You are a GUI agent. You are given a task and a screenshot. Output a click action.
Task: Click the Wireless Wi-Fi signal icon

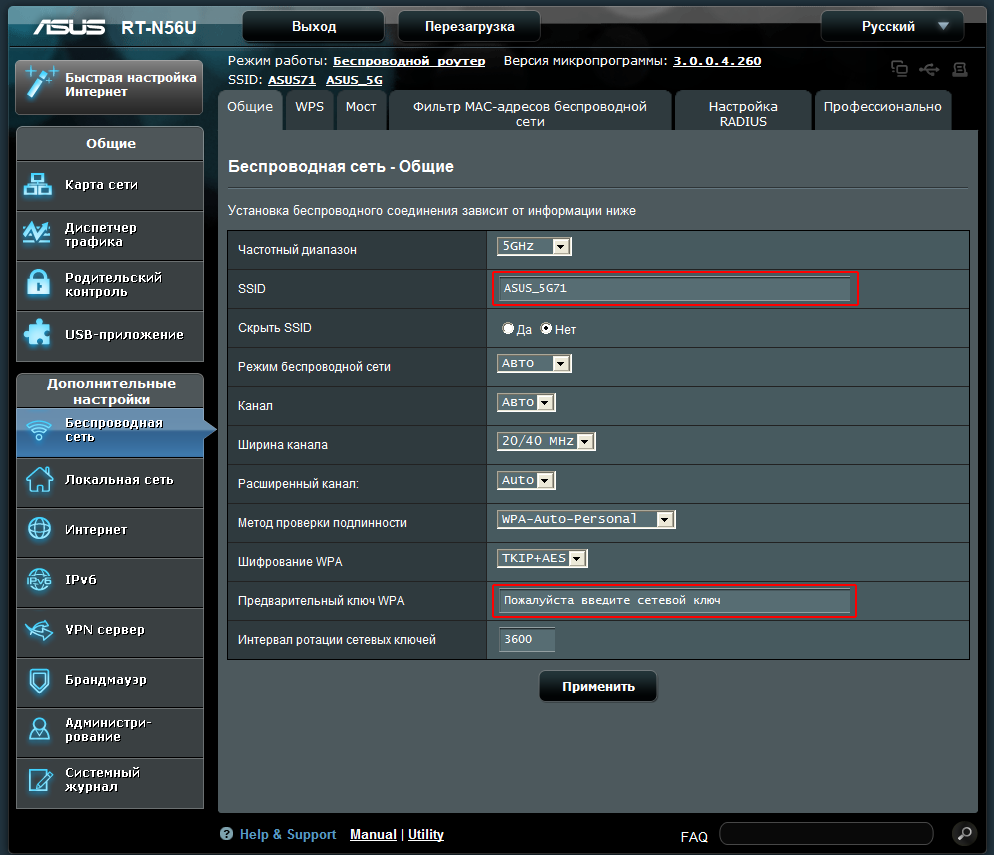pyautogui.click(x=39, y=429)
